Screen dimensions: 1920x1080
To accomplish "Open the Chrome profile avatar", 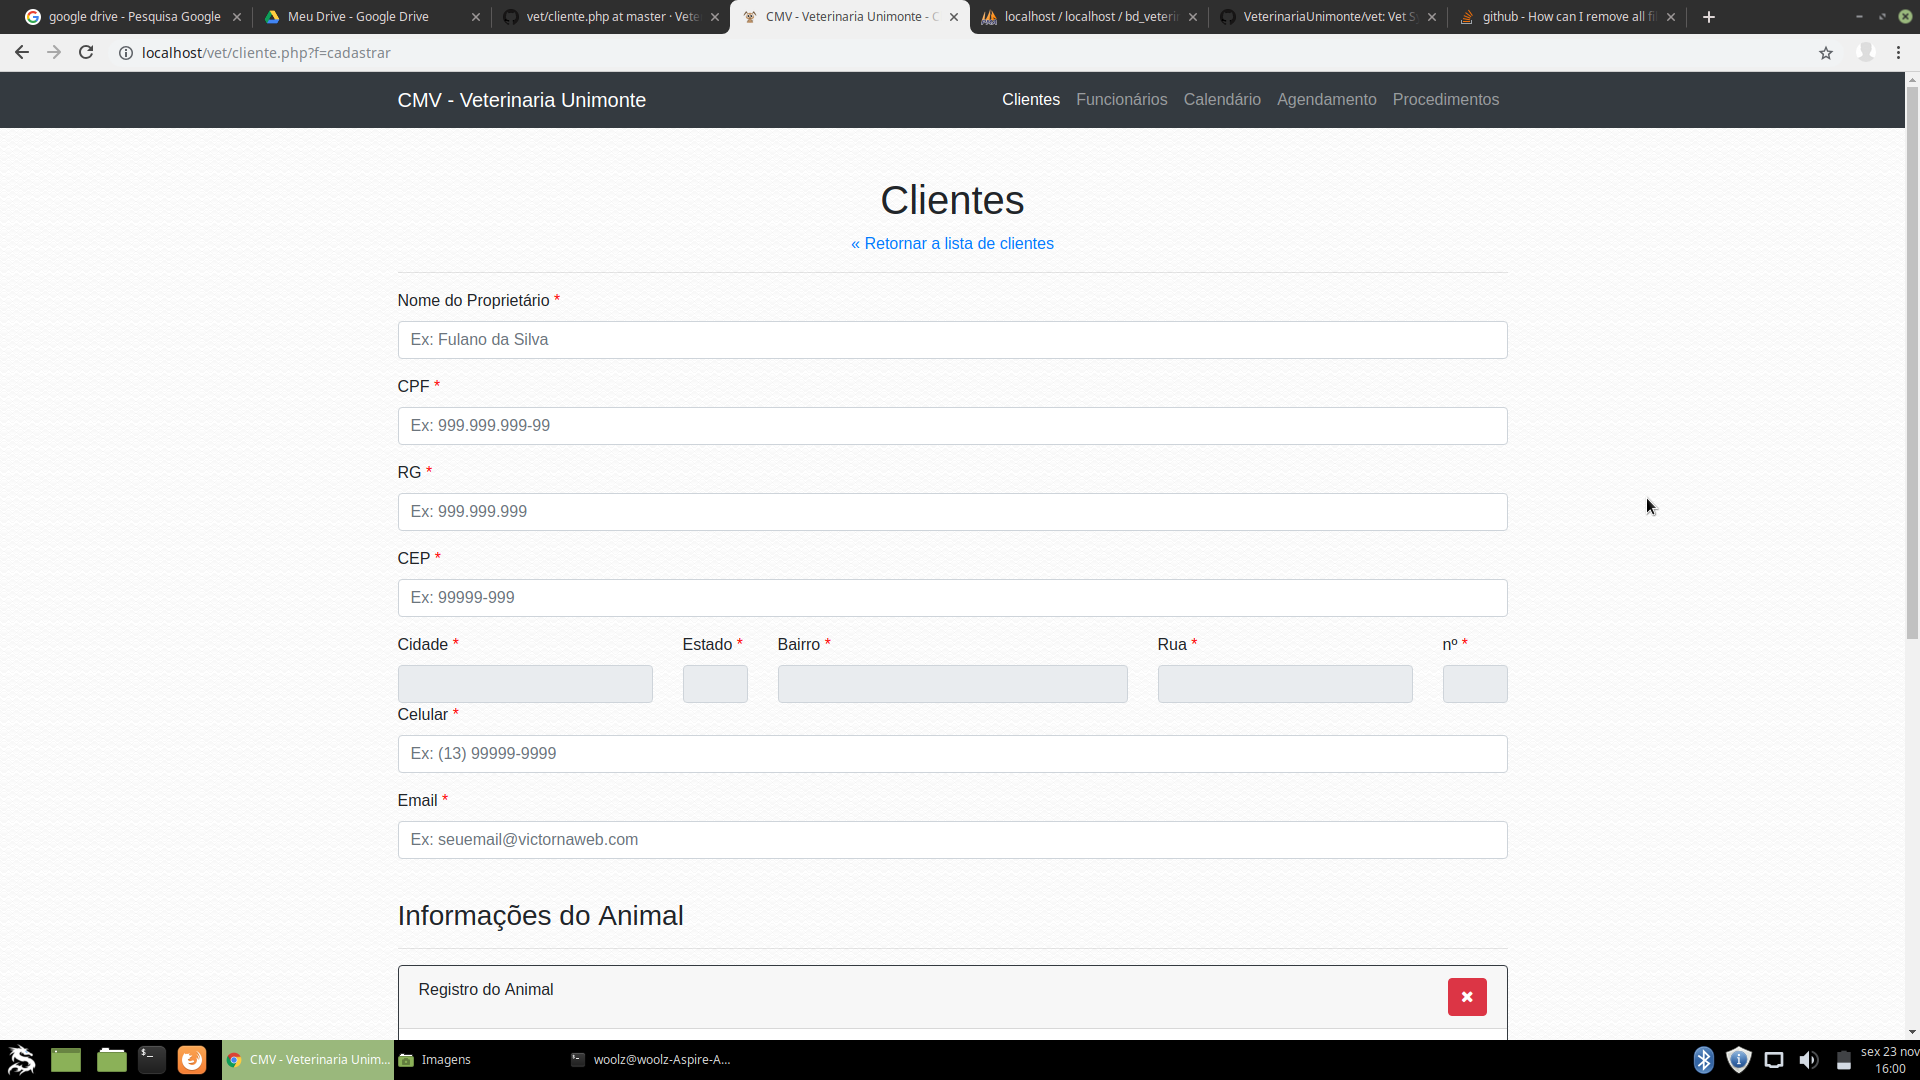I will tap(1865, 53).
